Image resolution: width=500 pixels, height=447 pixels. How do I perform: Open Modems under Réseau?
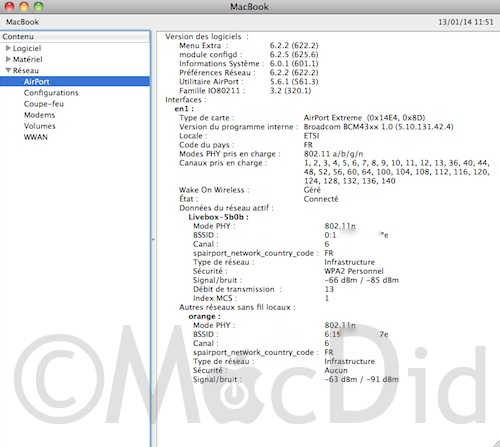39,115
